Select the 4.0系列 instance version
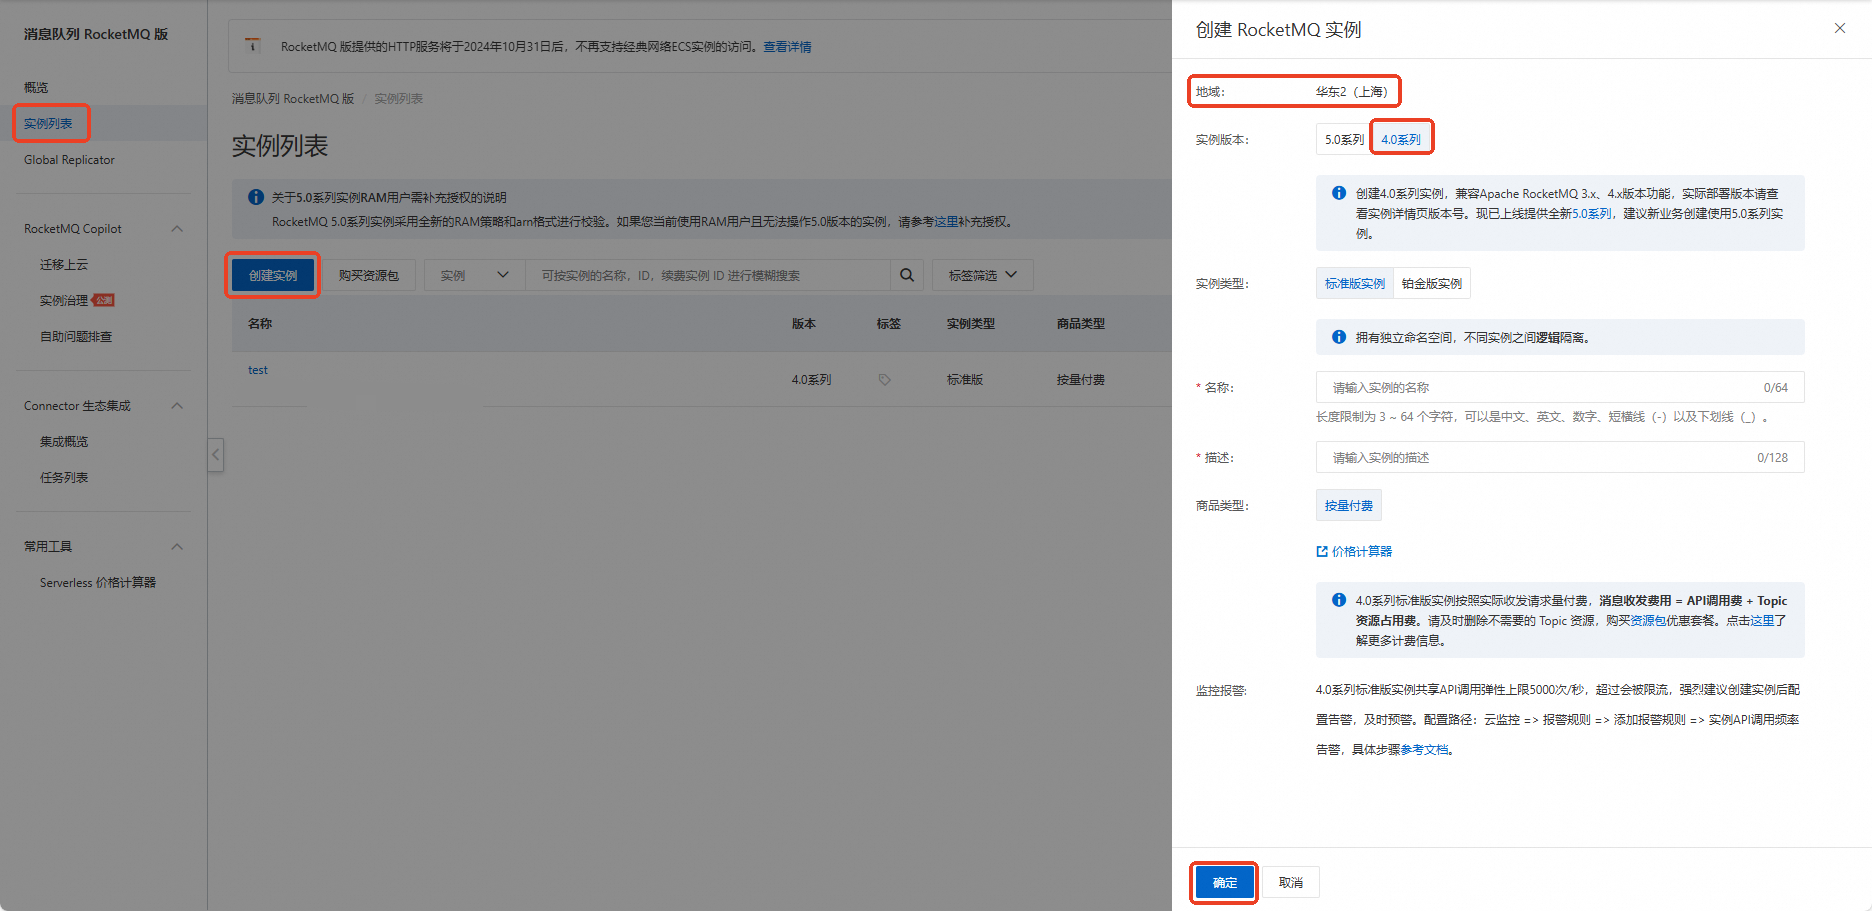 (x=1401, y=139)
